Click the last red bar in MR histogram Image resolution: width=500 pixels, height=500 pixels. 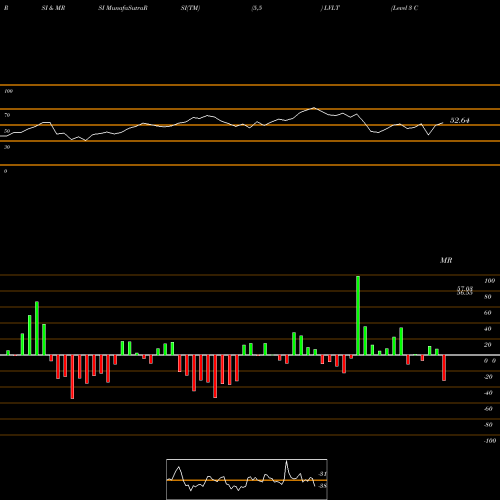(x=444, y=368)
